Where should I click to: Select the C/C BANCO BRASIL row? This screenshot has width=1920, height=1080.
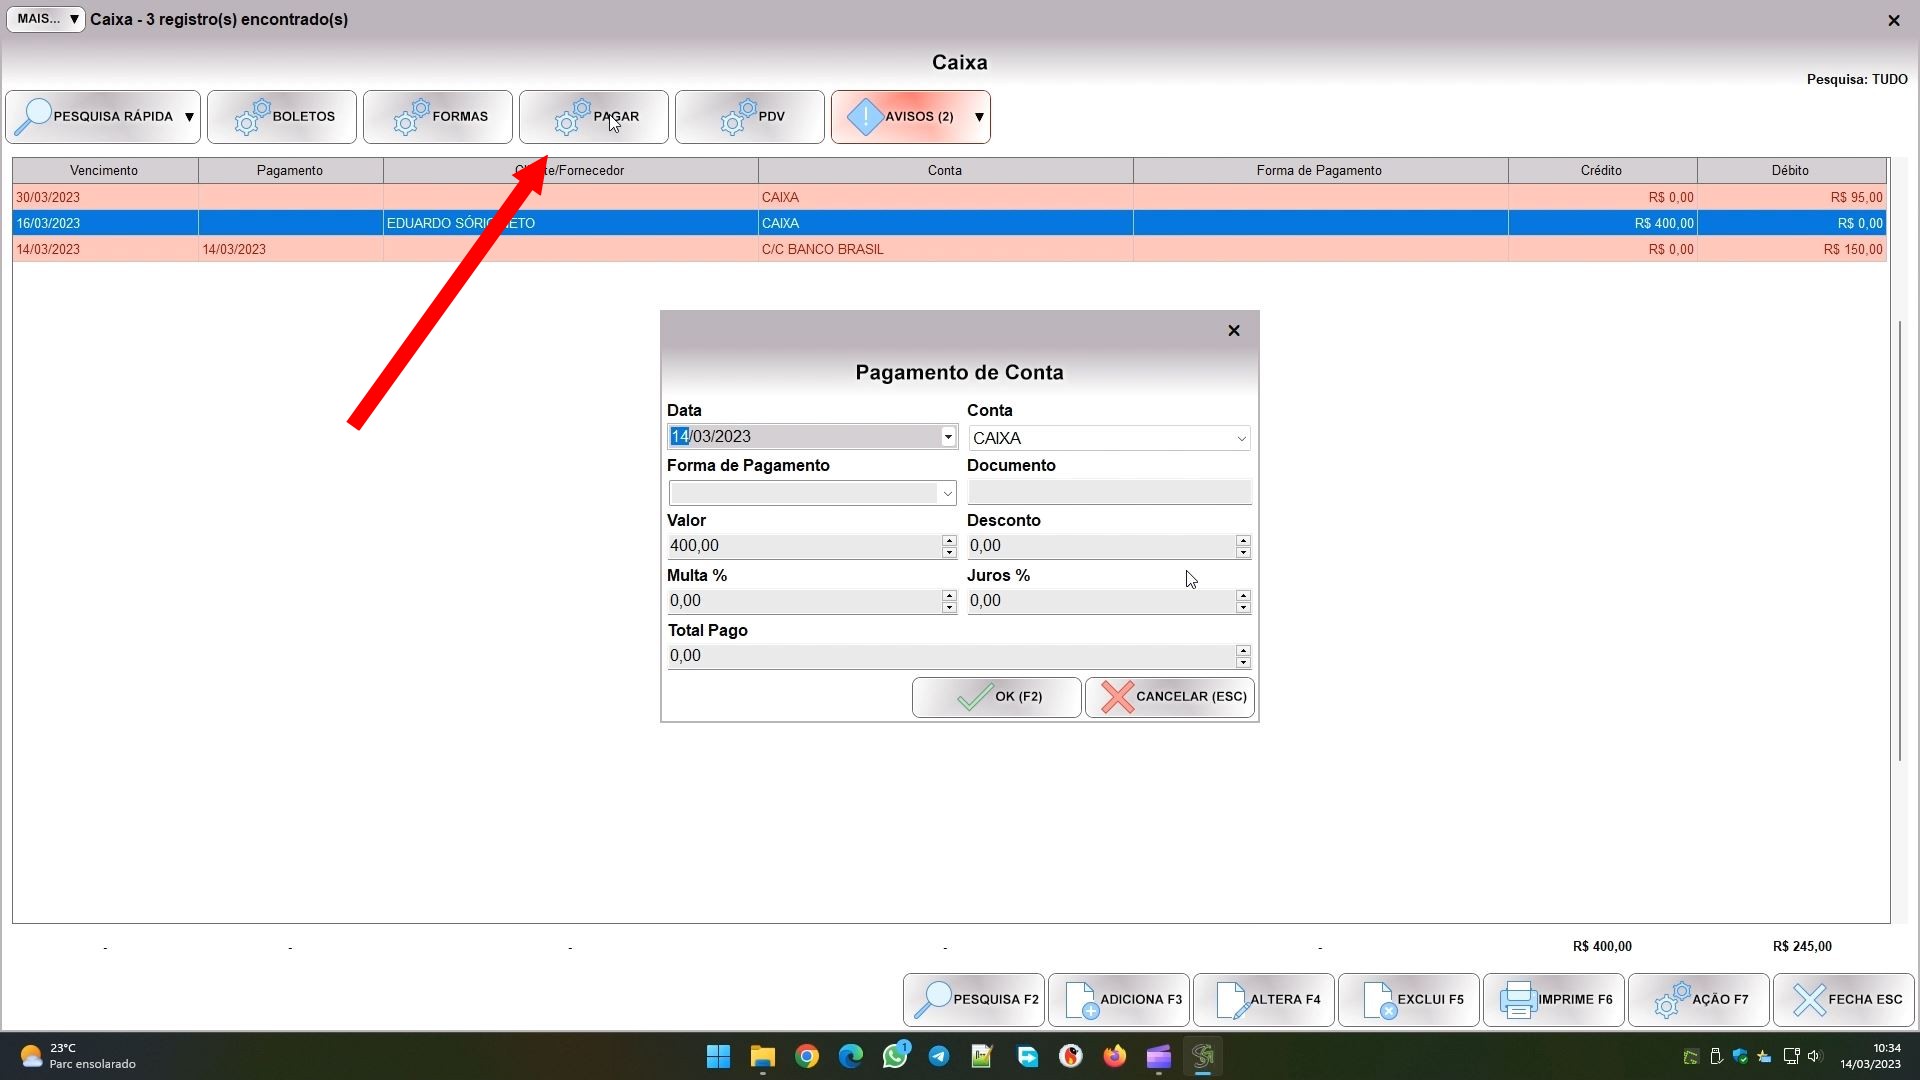coord(822,249)
